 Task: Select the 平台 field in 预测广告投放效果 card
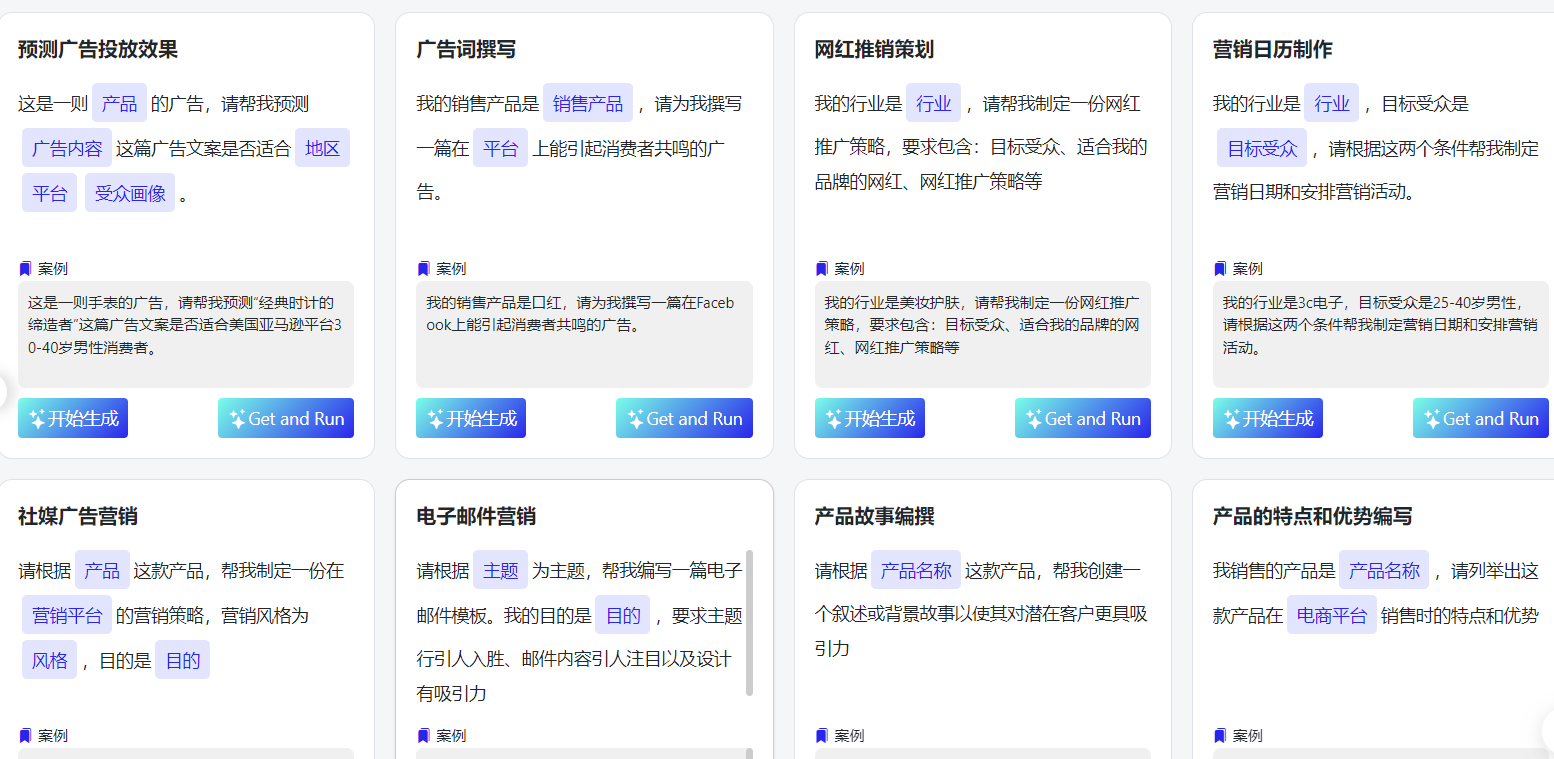point(49,193)
